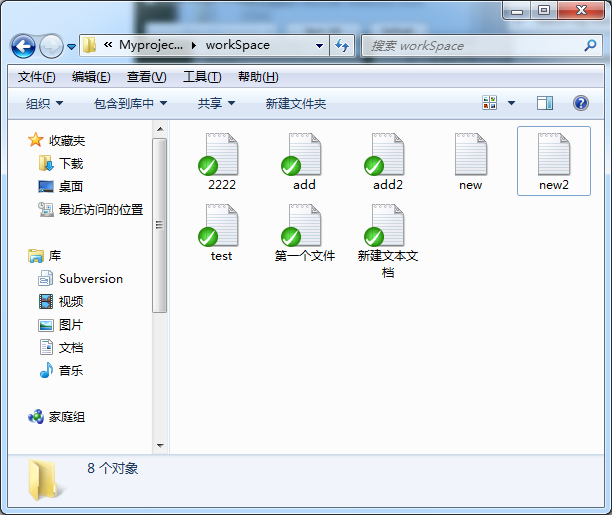Viewport: 612px width, 515px height.
Task: Open the address bar history dropdown
Action: tap(319, 46)
